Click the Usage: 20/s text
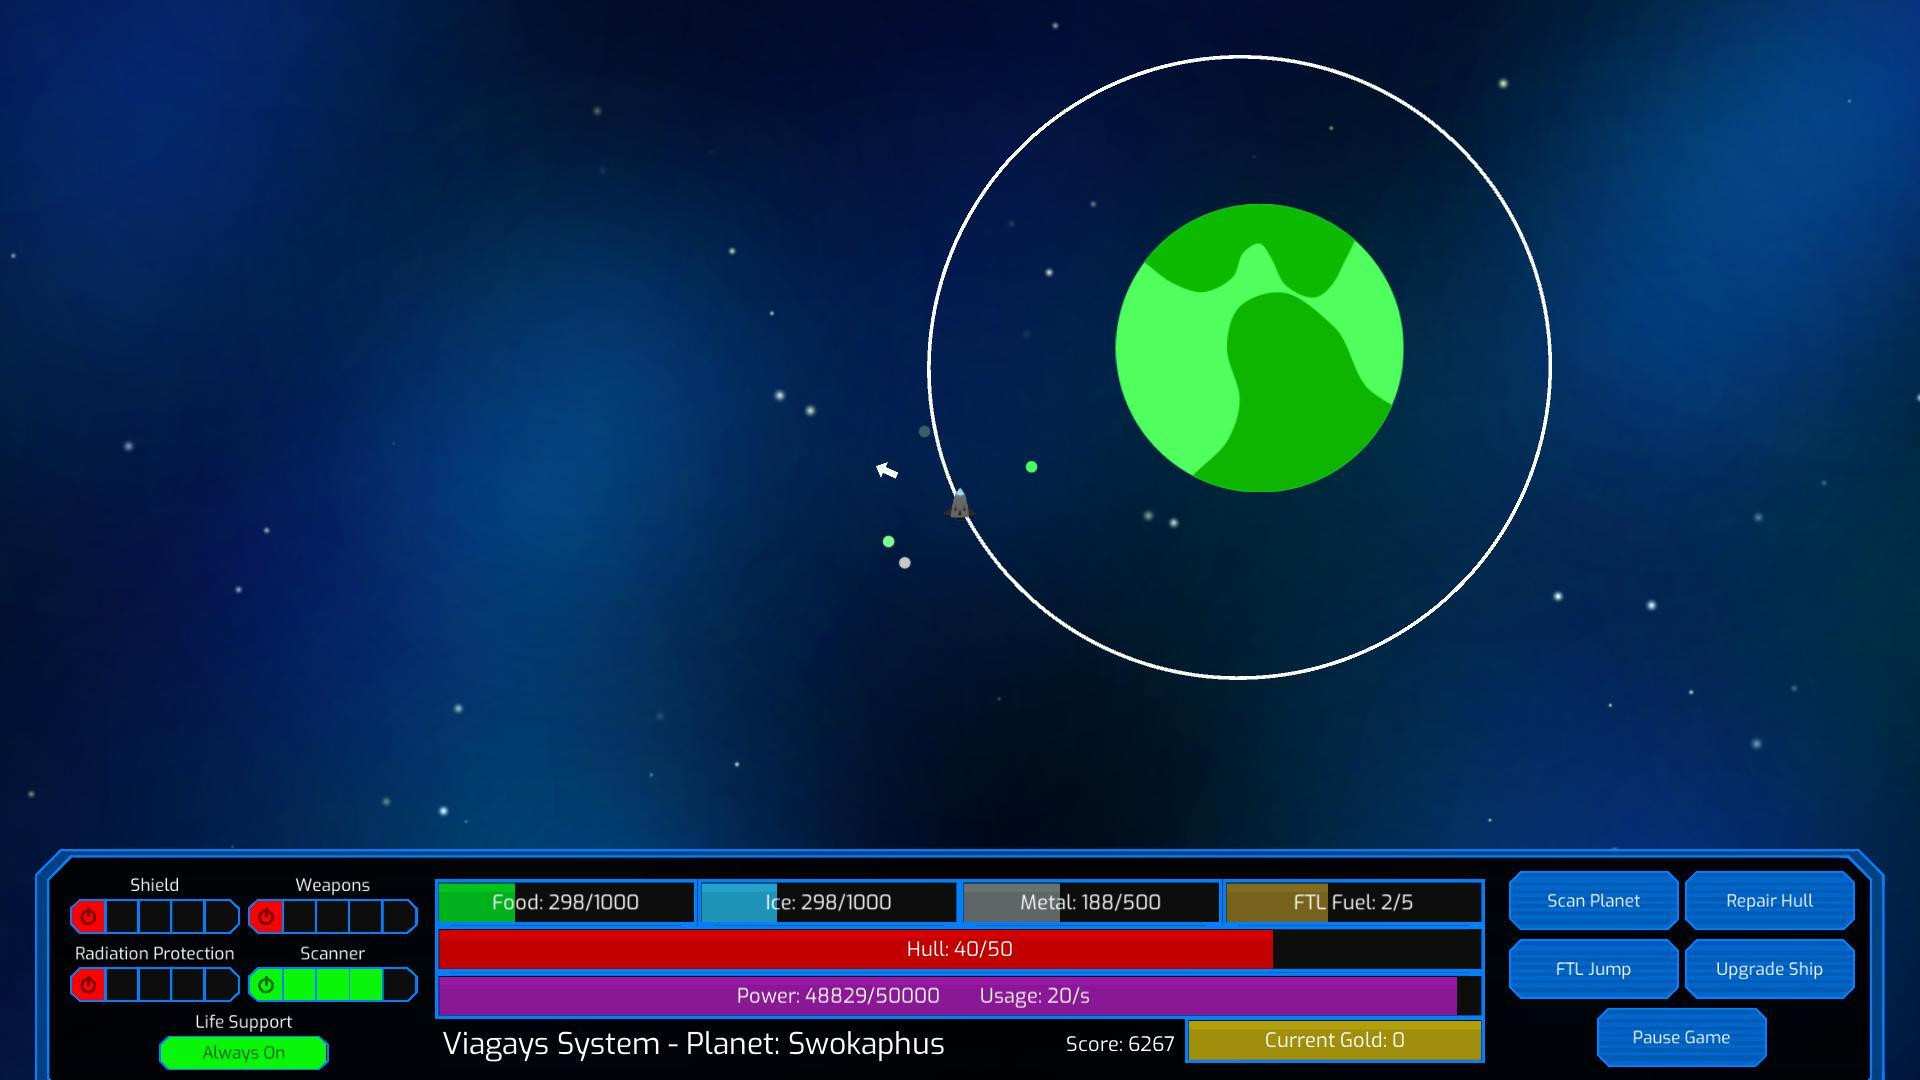This screenshot has width=1920, height=1080. (x=1034, y=996)
